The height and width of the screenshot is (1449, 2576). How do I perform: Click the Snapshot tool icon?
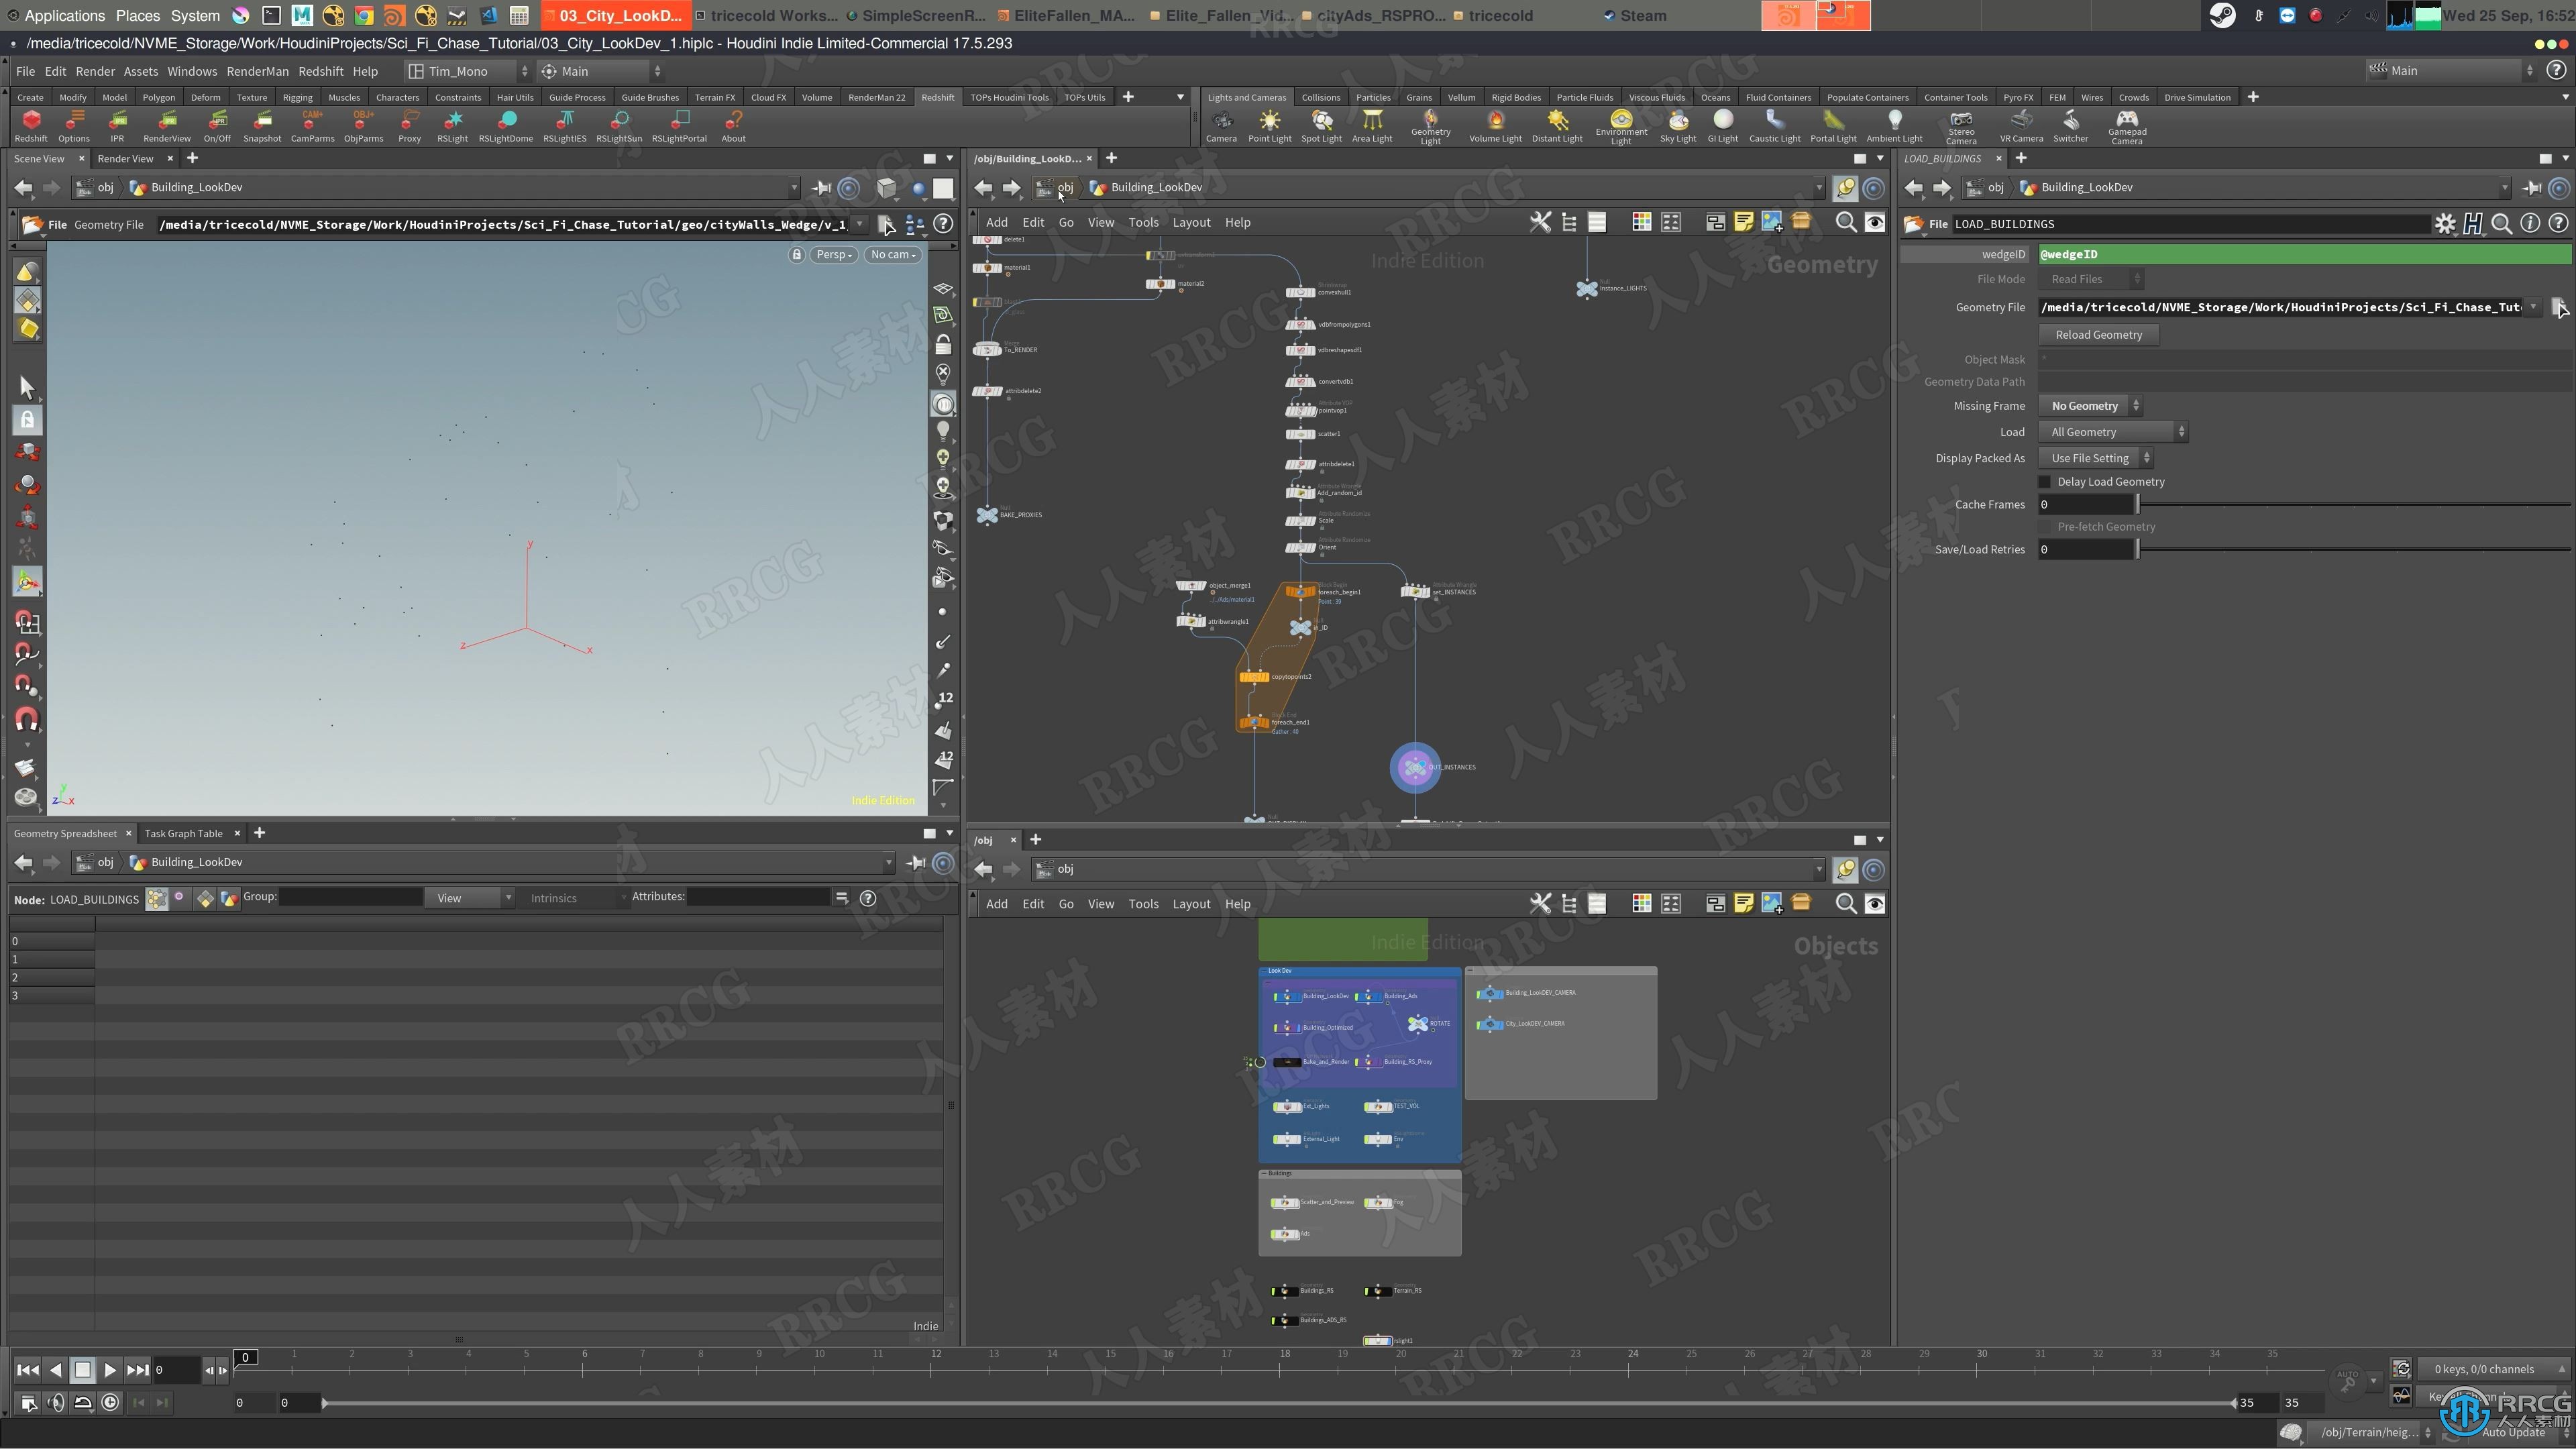(262, 124)
